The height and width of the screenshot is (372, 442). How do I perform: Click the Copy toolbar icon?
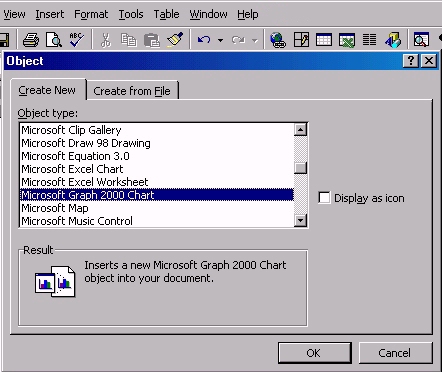point(128,40)
